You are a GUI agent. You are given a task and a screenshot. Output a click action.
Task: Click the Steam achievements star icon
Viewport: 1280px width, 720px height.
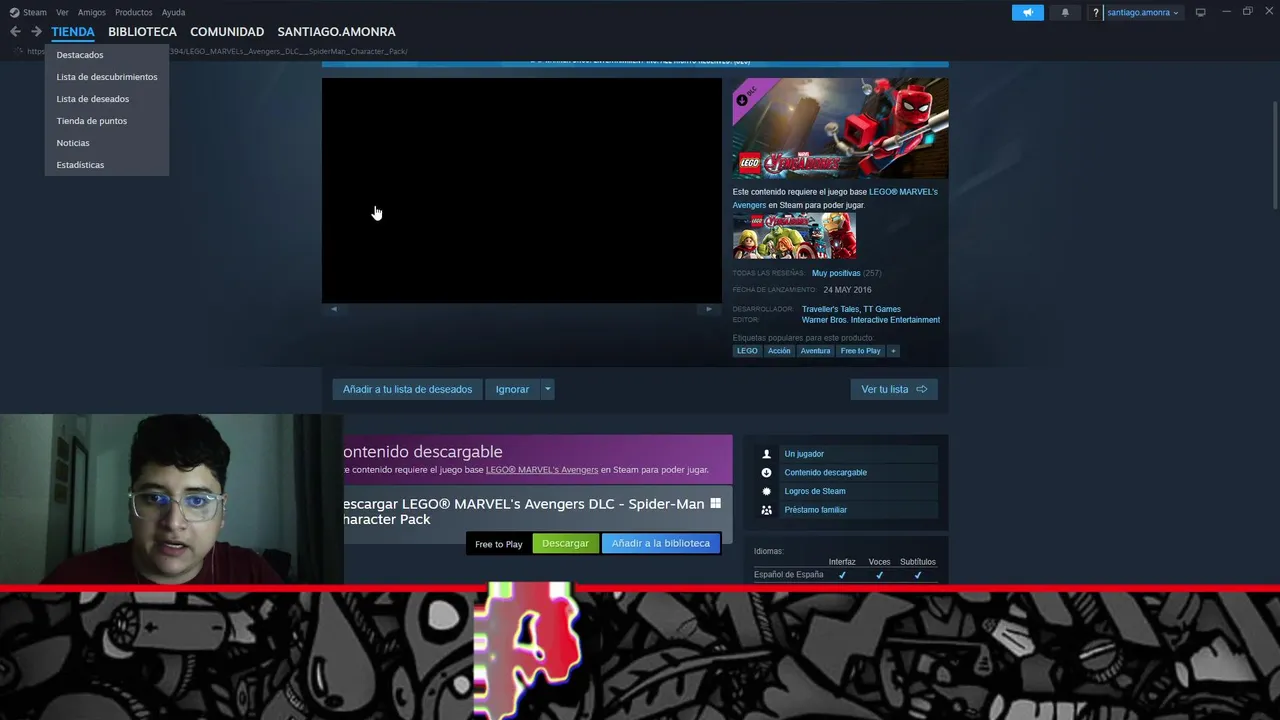(x=767, y=491)
